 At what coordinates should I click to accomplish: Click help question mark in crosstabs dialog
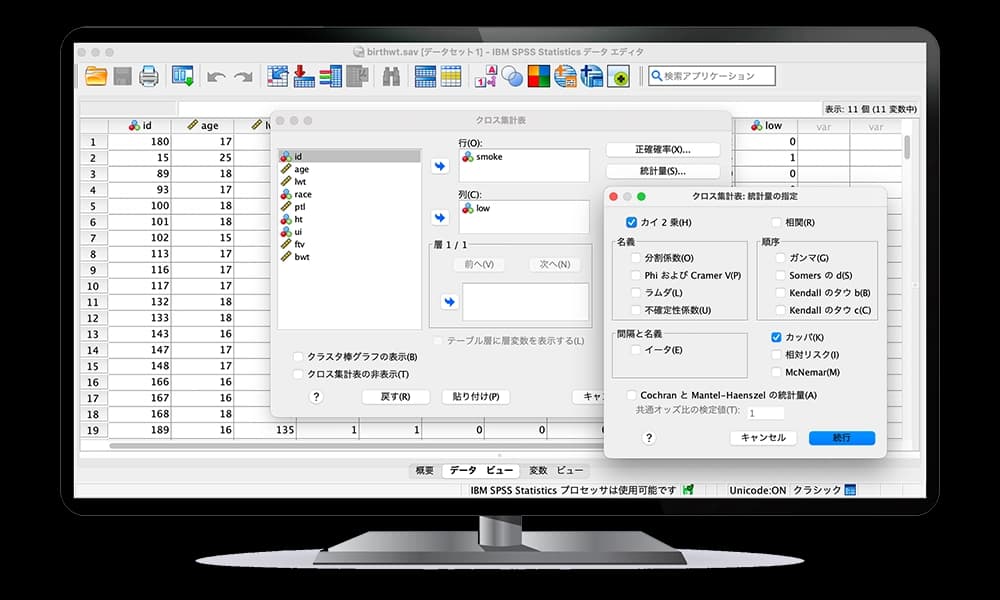[316, 397]
